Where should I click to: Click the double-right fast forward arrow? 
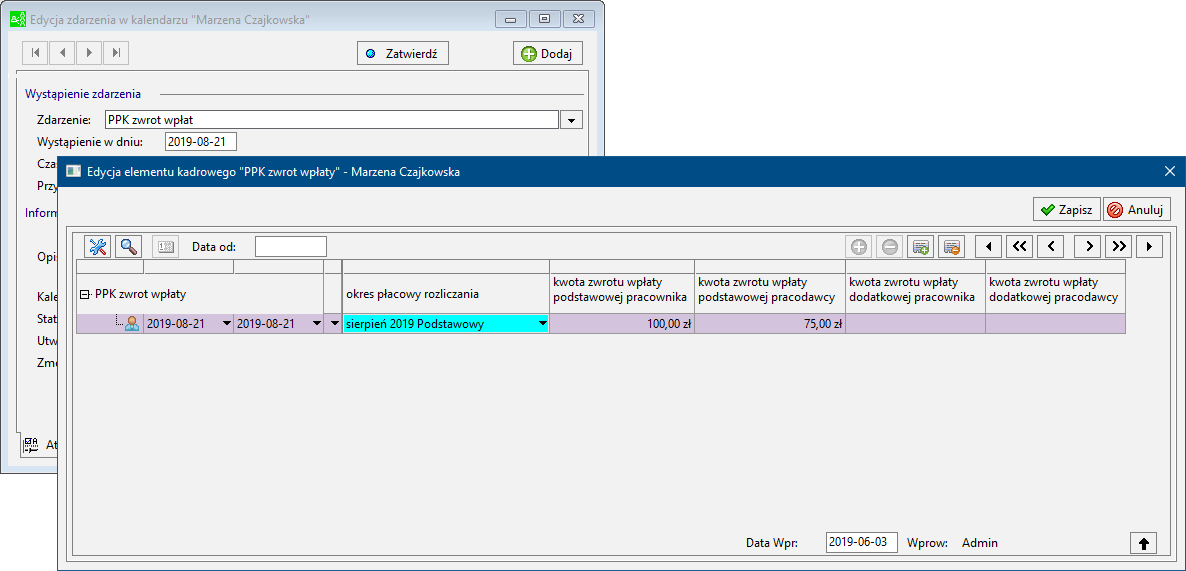click(1117, 246)
